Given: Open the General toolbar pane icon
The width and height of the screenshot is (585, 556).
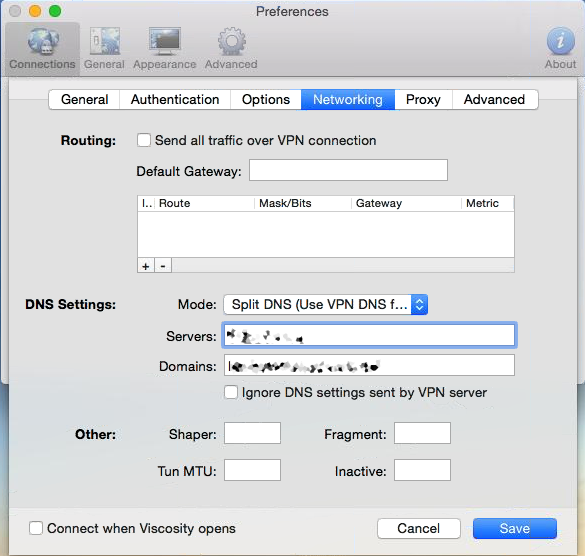Looking at the screenshot, I should pyautogui.click(x=104, y=49).
